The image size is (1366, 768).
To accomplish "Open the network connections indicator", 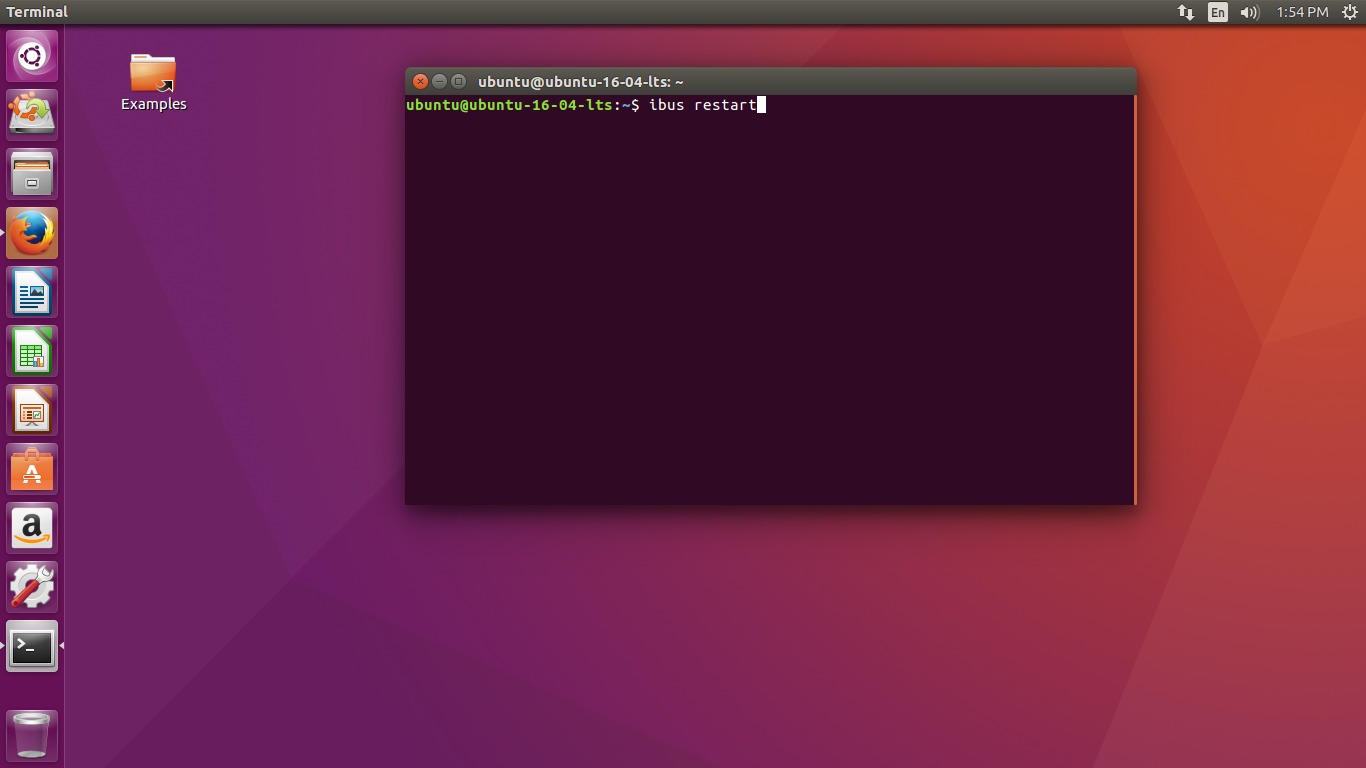I will (x=1186, y=12).
